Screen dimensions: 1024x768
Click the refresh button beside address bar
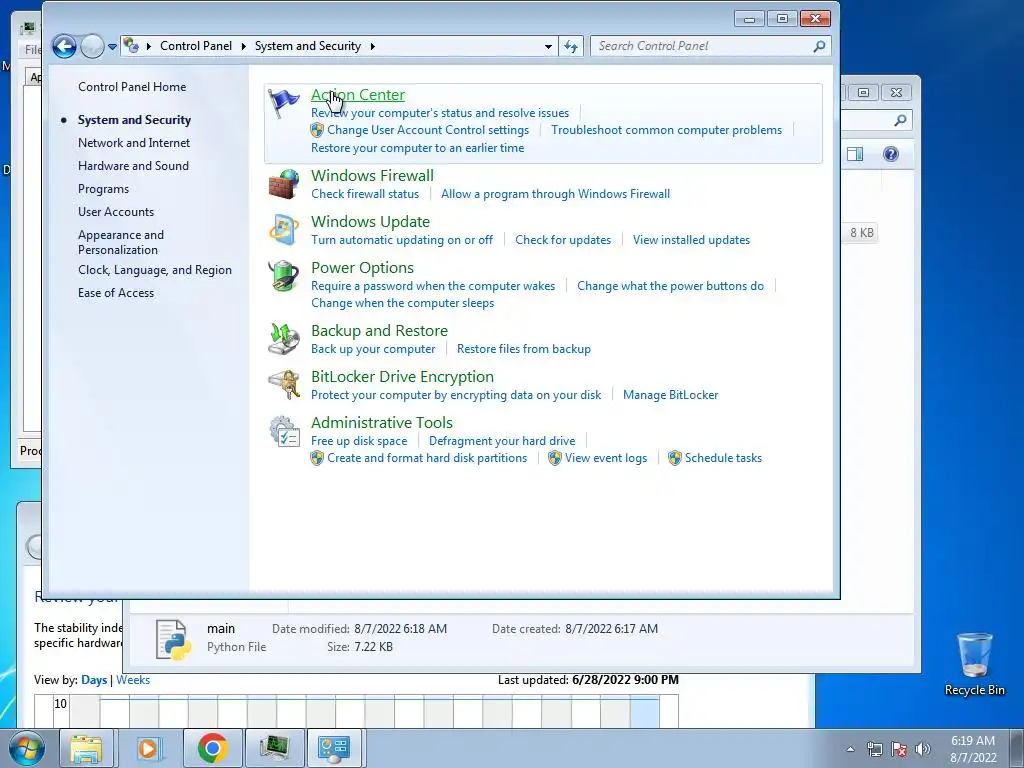(x=571, y=46)
